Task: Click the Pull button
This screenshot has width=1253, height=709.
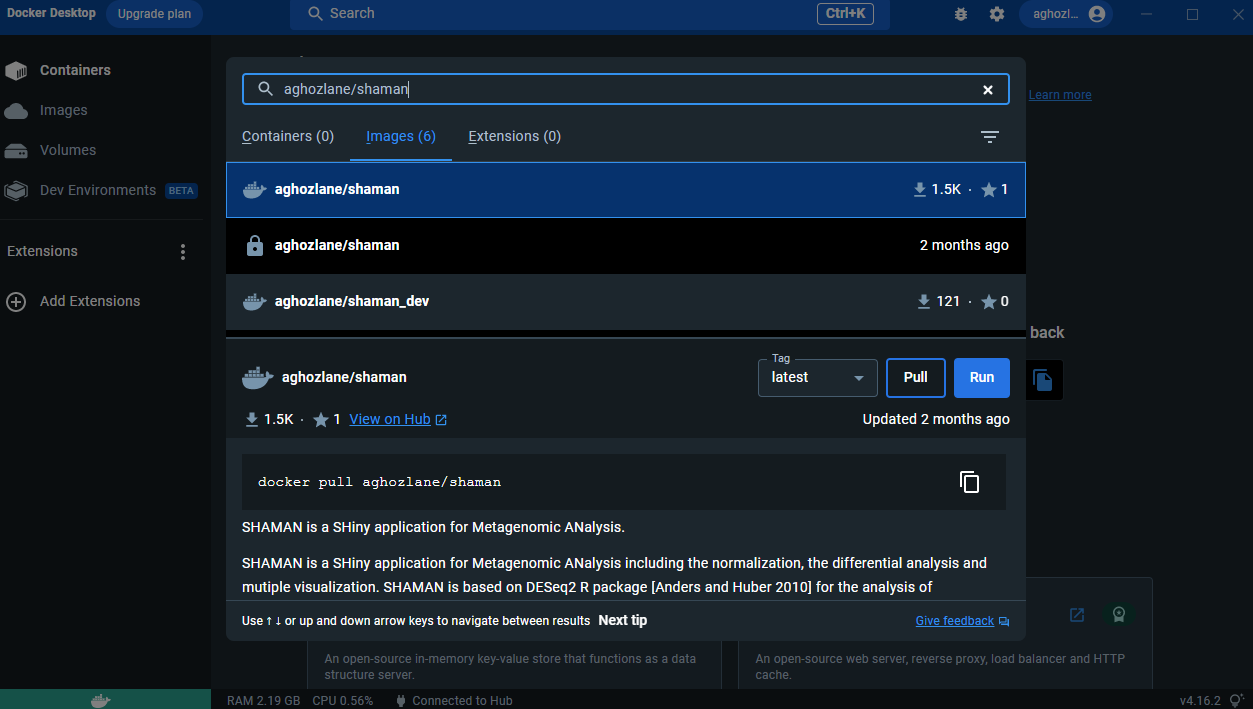Action: (x=915, y=378)
